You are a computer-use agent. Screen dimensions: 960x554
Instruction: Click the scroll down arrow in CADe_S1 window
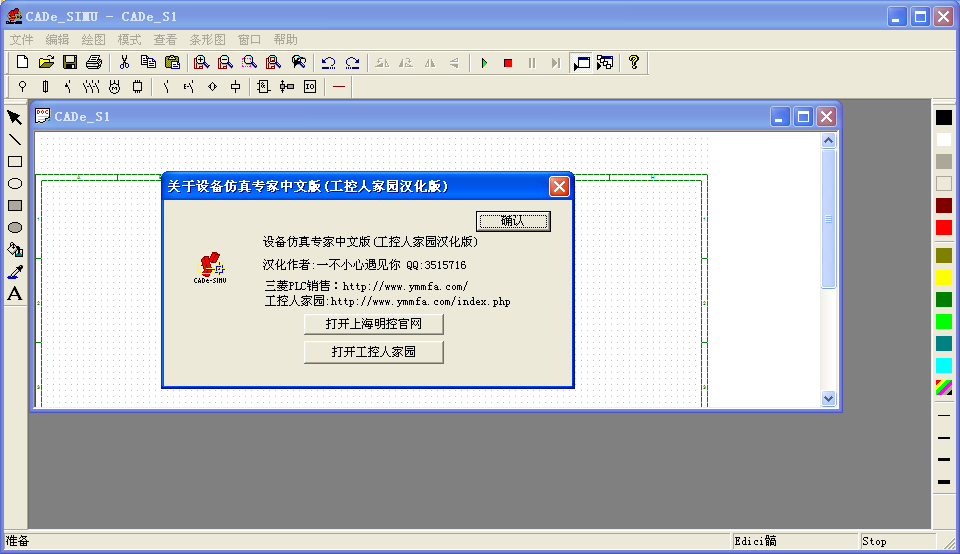828,398
